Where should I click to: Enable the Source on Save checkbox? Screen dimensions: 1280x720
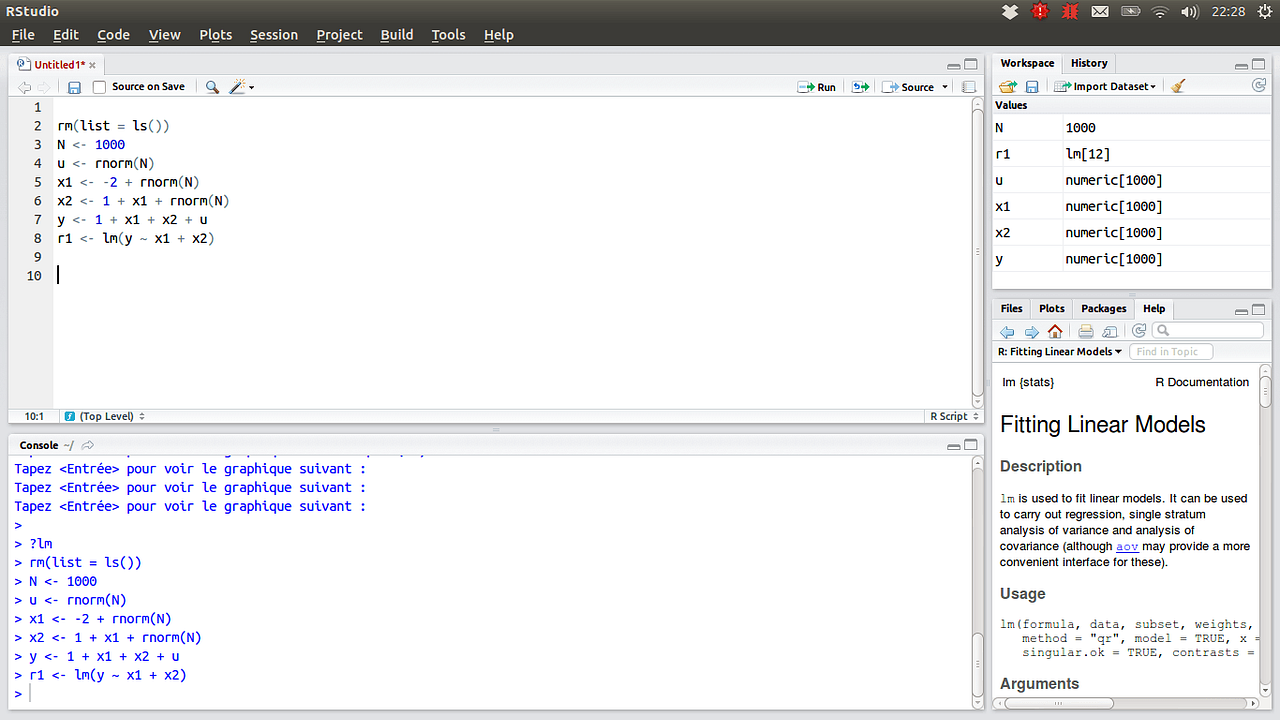[x=98, y=86]
